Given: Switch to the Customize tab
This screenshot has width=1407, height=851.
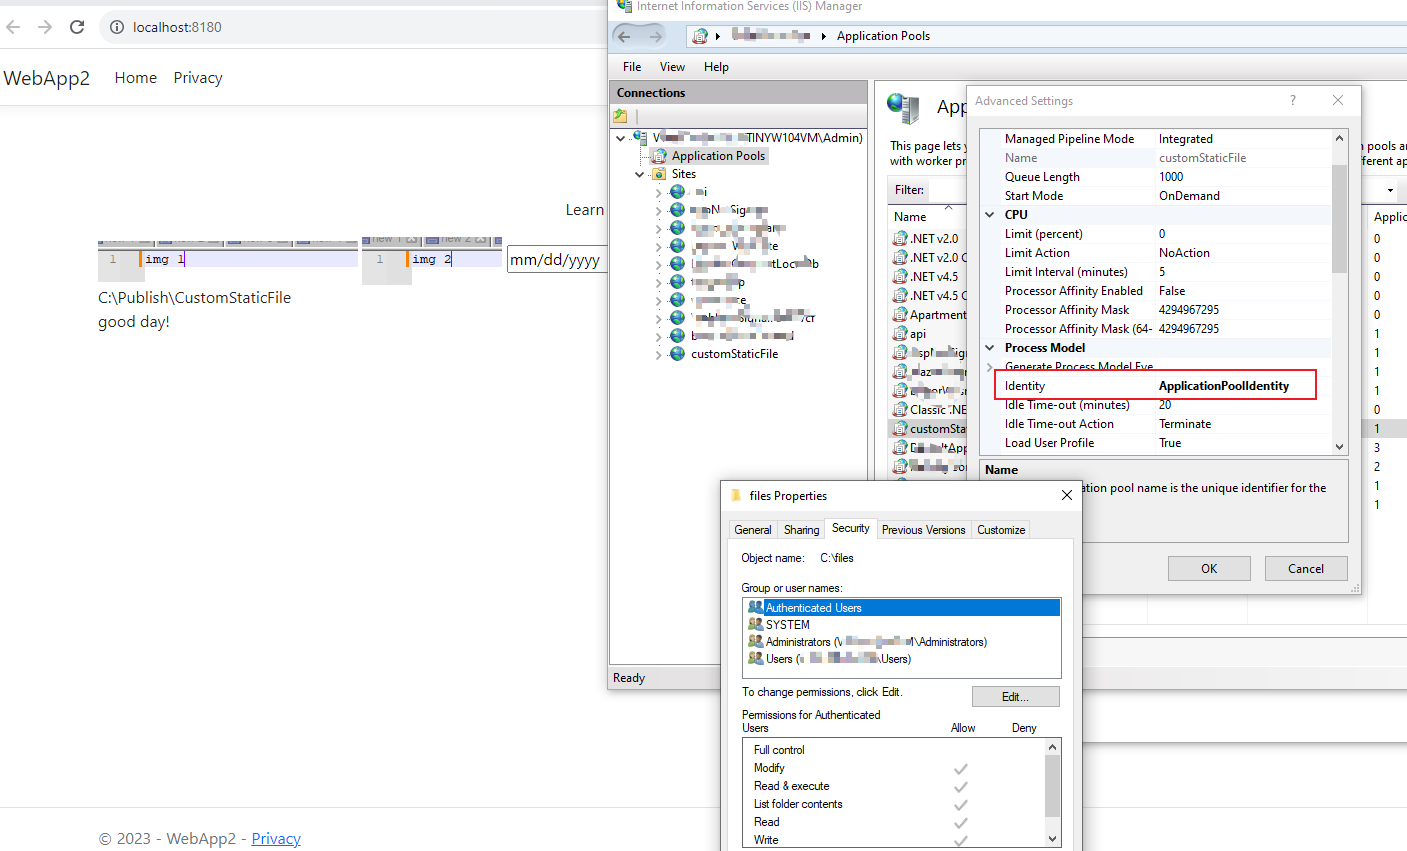Looking at the screenshot, I should pyautogui.click(x=1001, y=530).
